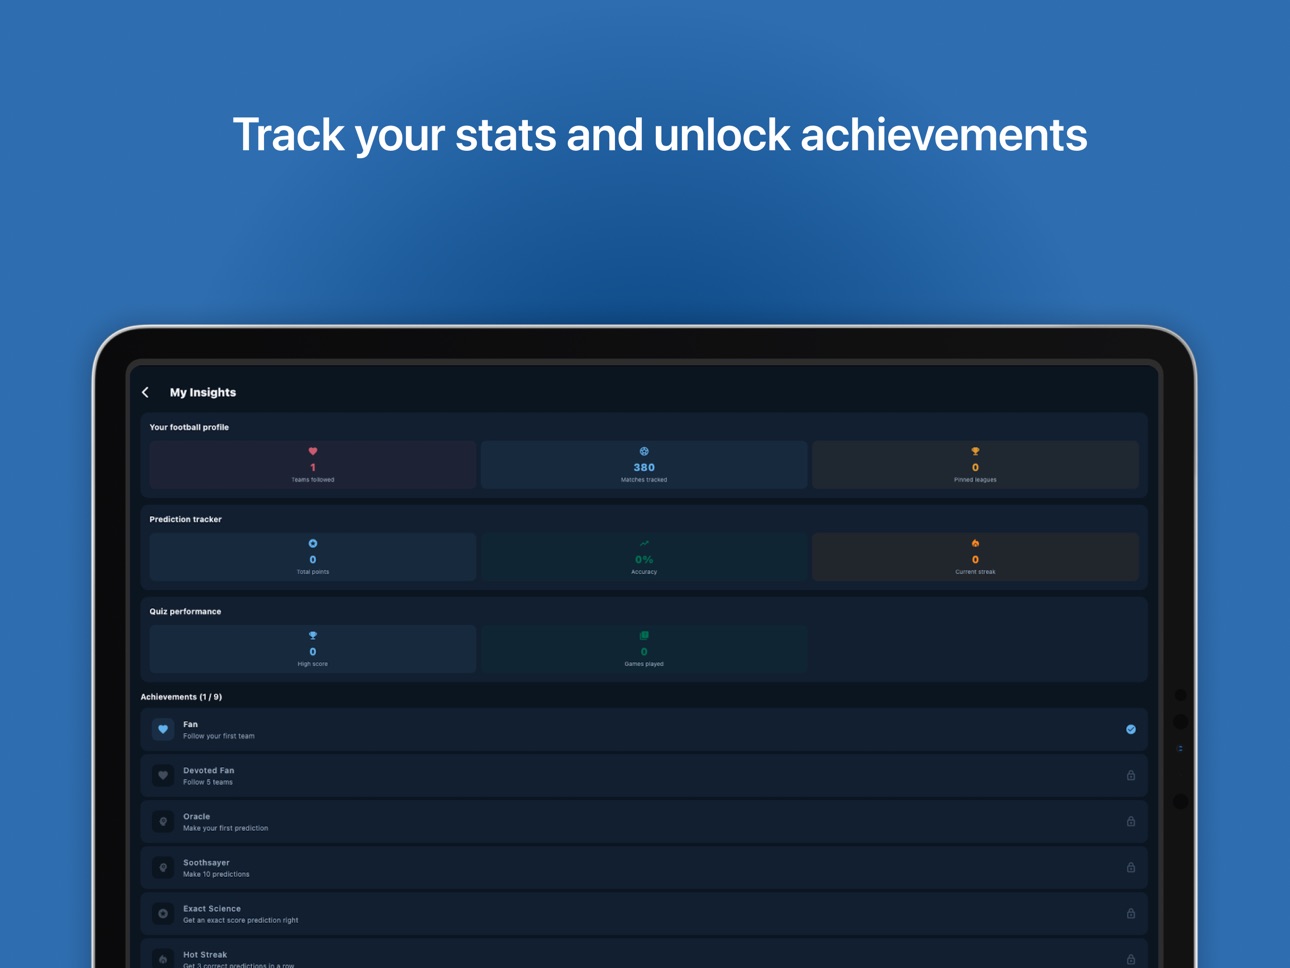The height and width of the screenshot is (968, 1290).
Task: Open the Teams followed stat card
Action: pos(313,465)
